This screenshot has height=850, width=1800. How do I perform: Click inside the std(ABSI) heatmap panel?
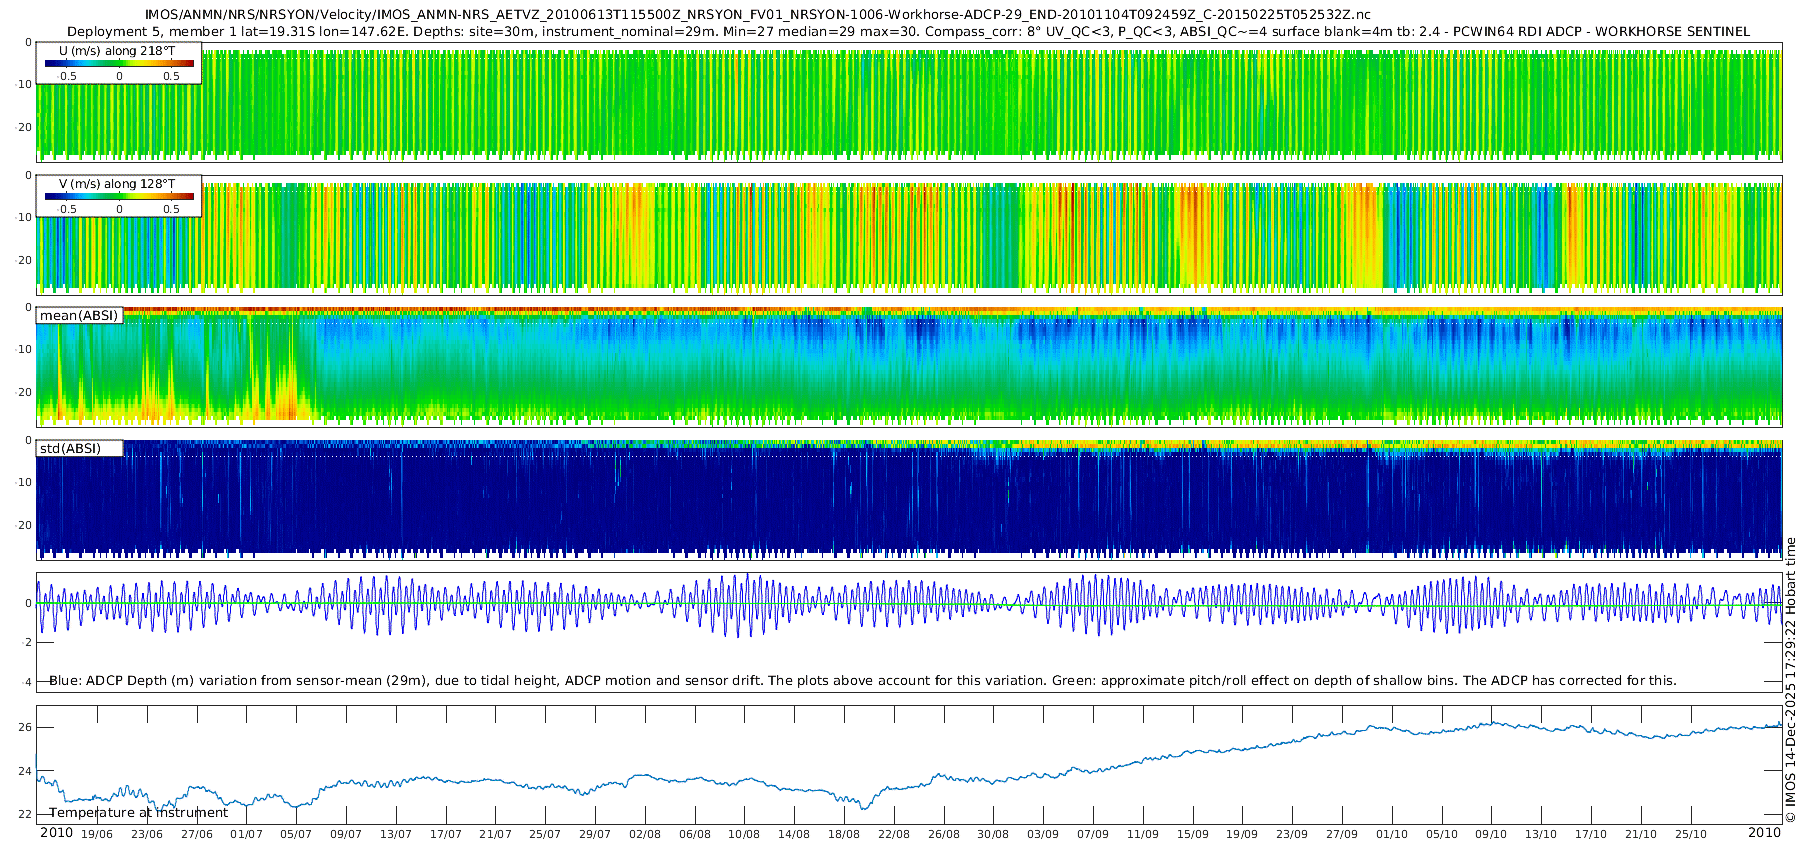(x=900, y=500)
